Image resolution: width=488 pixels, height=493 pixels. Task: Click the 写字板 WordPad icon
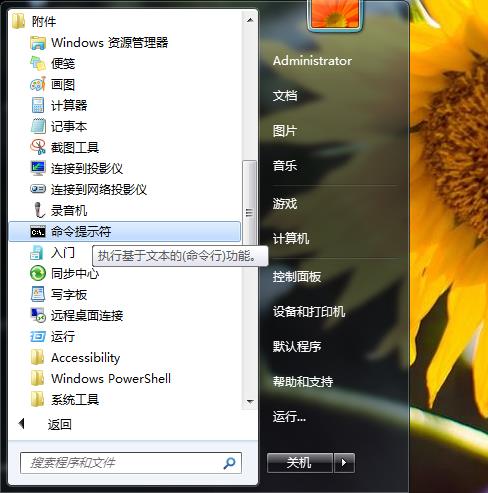coord(38,294)
